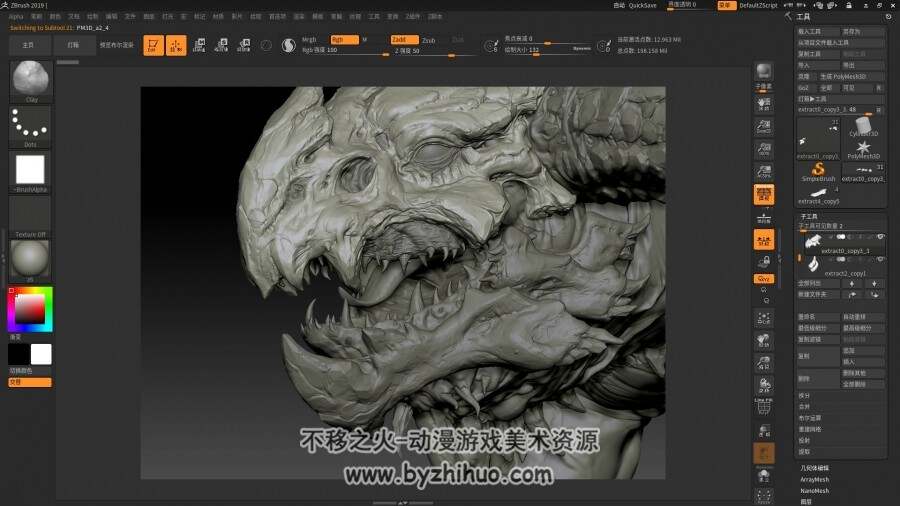The image size is (900, 506).
Task: Toggle the Zadd button
Action: click(x=405, y=40)
